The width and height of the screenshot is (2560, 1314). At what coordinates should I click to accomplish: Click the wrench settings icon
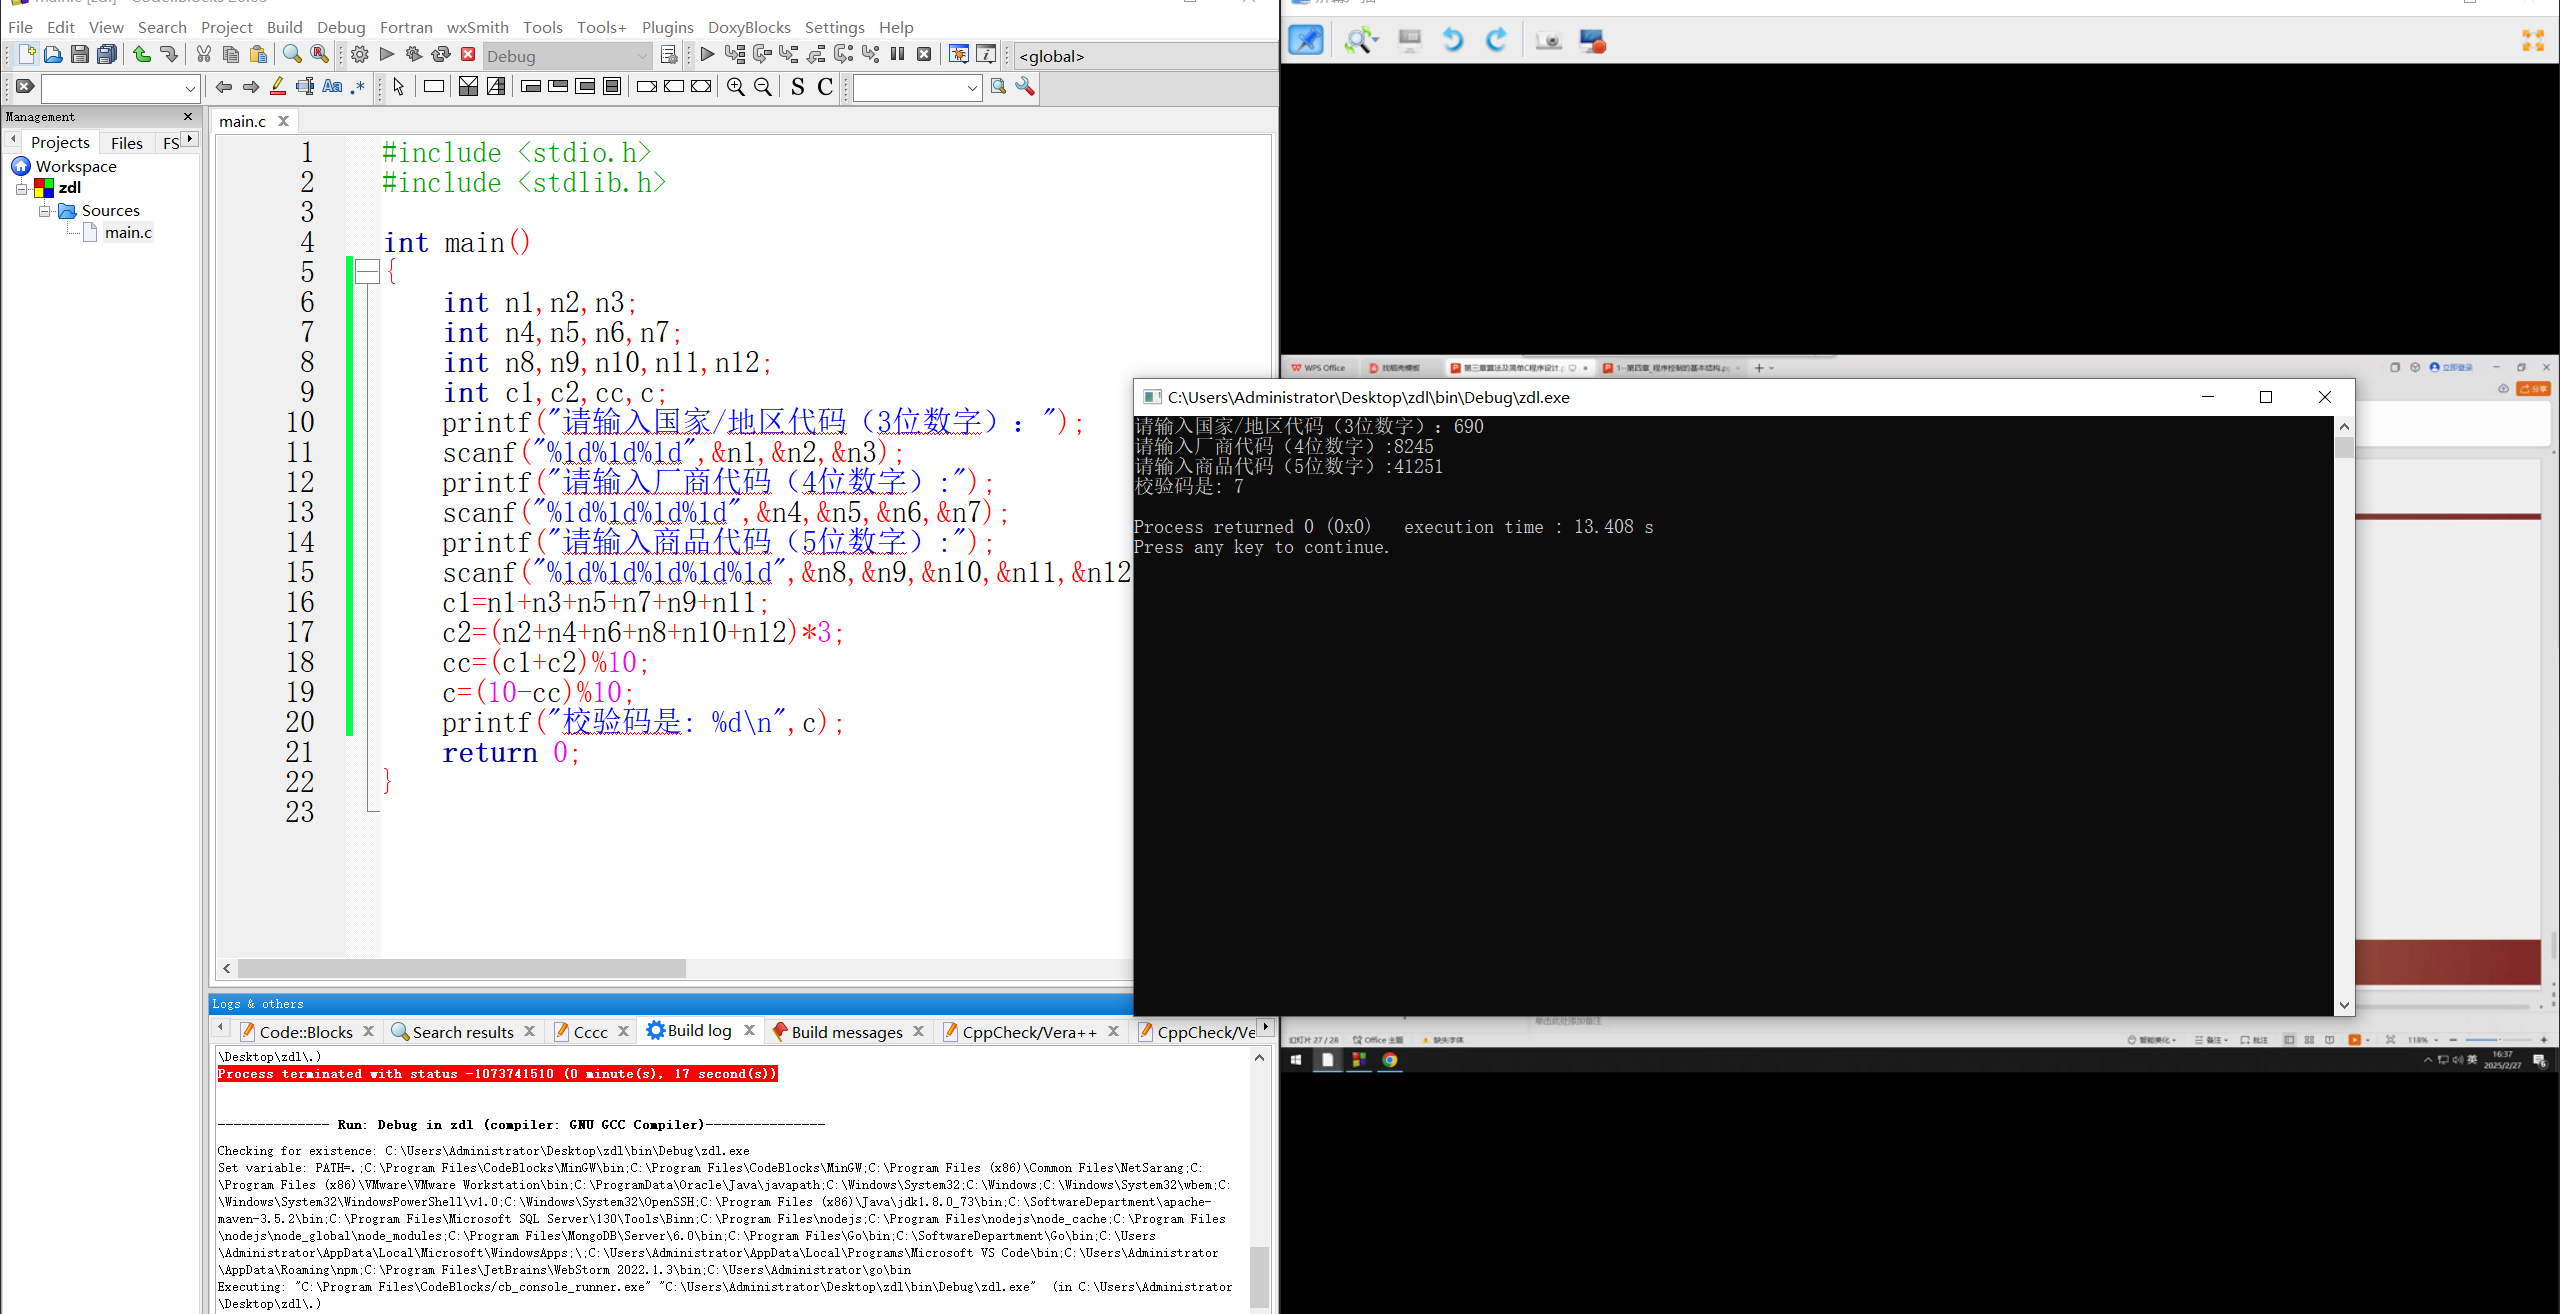pyautogui.click(x=1025, y=87)
